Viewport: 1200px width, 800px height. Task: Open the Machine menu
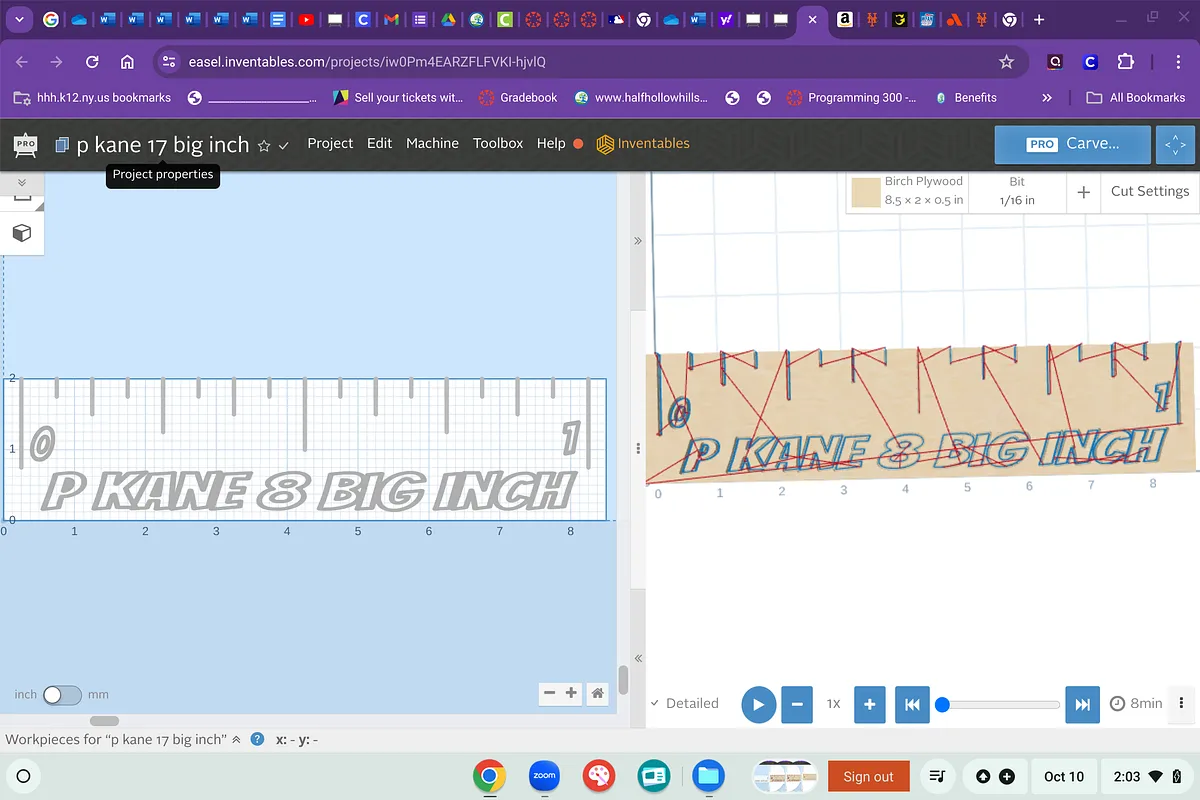tap(432, 143)
